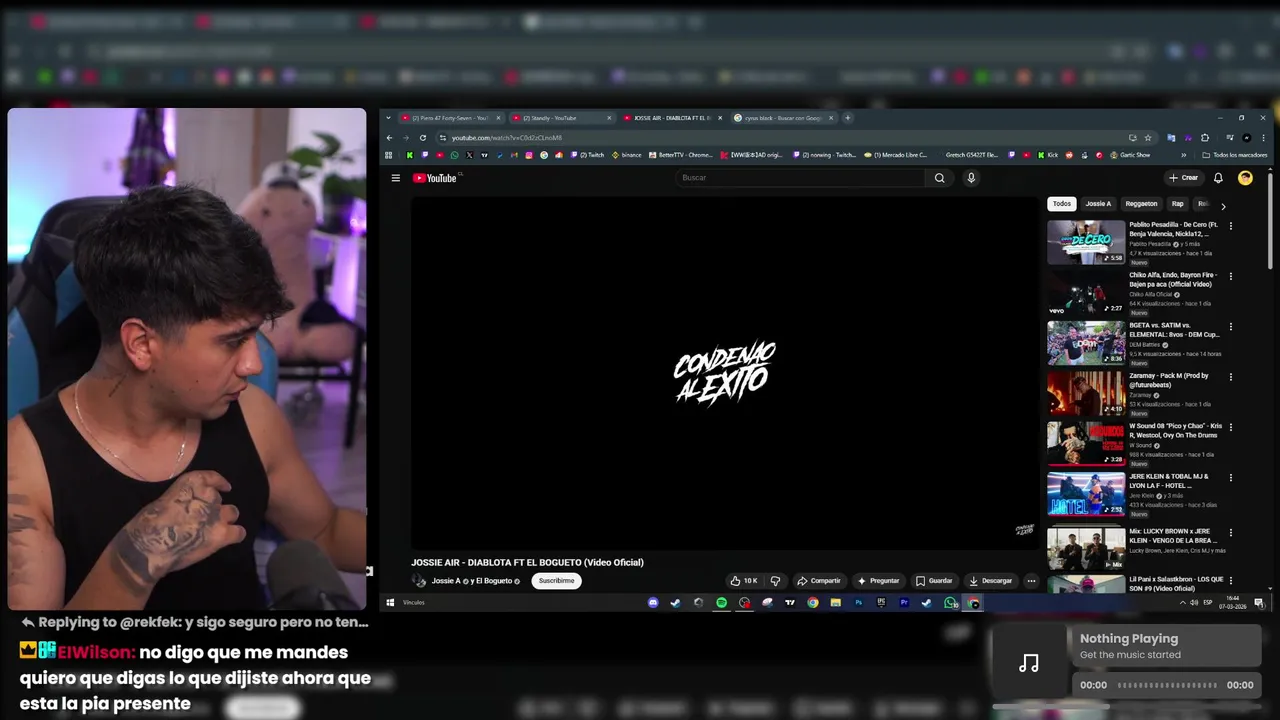Bookmark this page with the star icon
Image resolution: width=1280 pixels, height=720 pixels.
pyautogui.click(x=1148, y=138)
